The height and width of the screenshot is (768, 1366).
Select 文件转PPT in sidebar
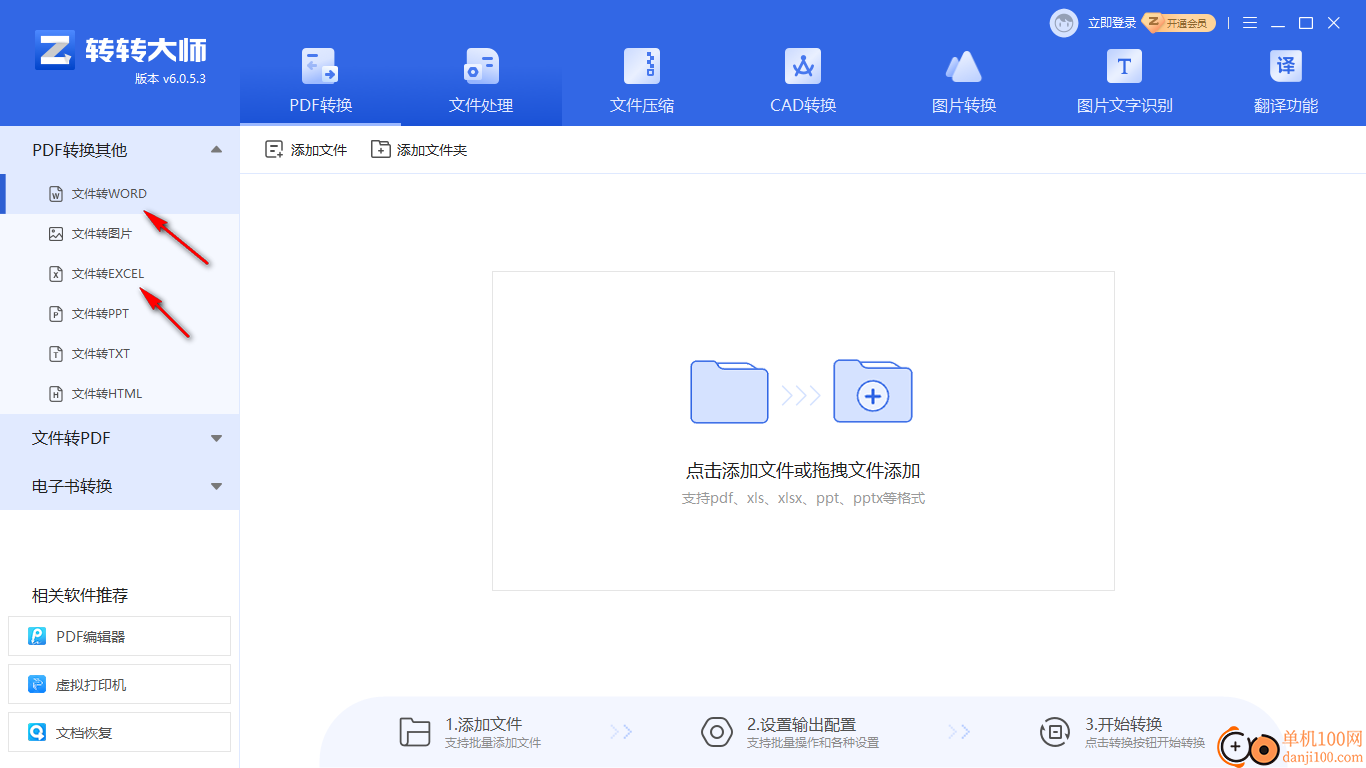[120, 314]
